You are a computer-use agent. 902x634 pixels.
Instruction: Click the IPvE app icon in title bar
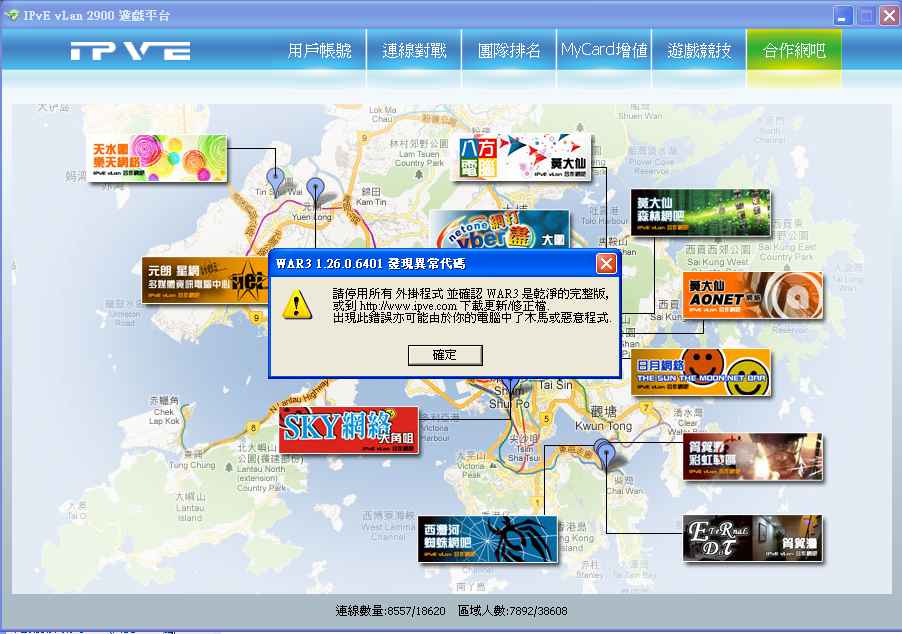click(12, 15)
